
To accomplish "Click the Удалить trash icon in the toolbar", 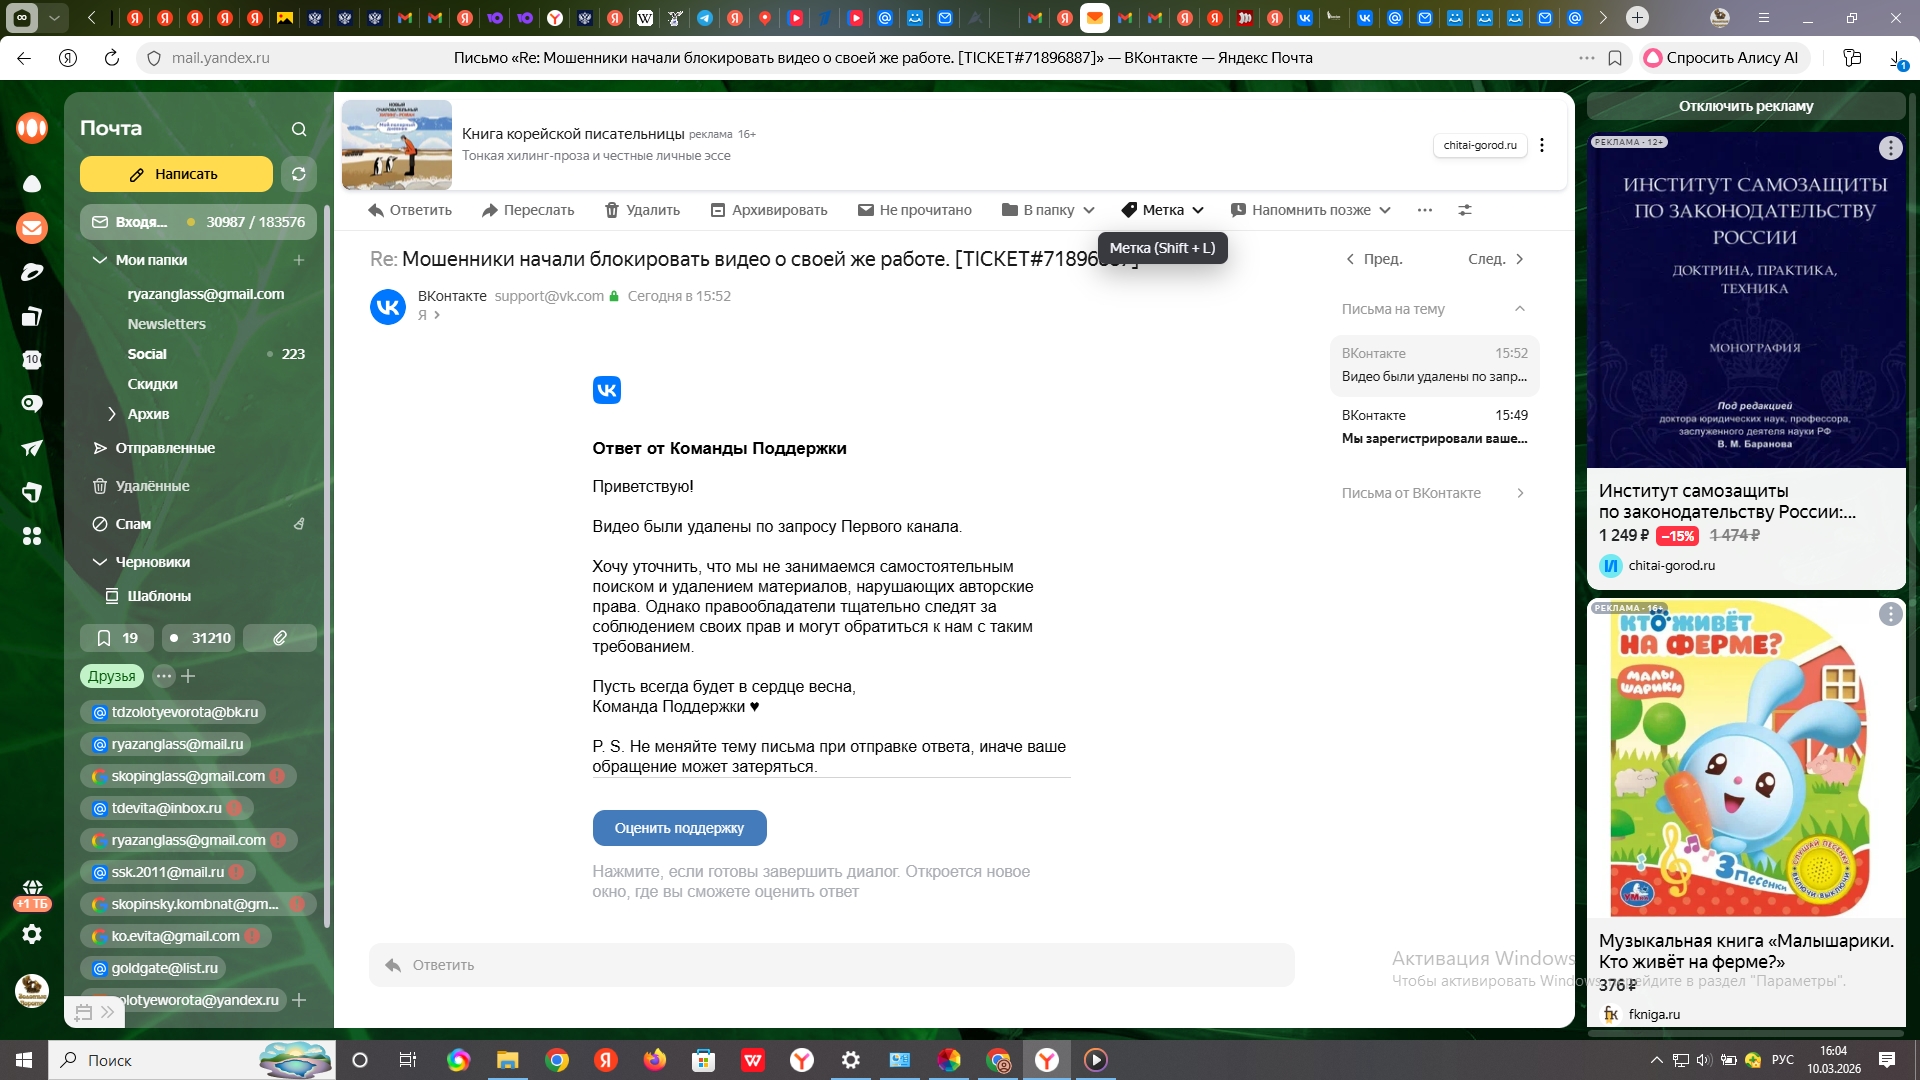I will [x=612, y=210].
